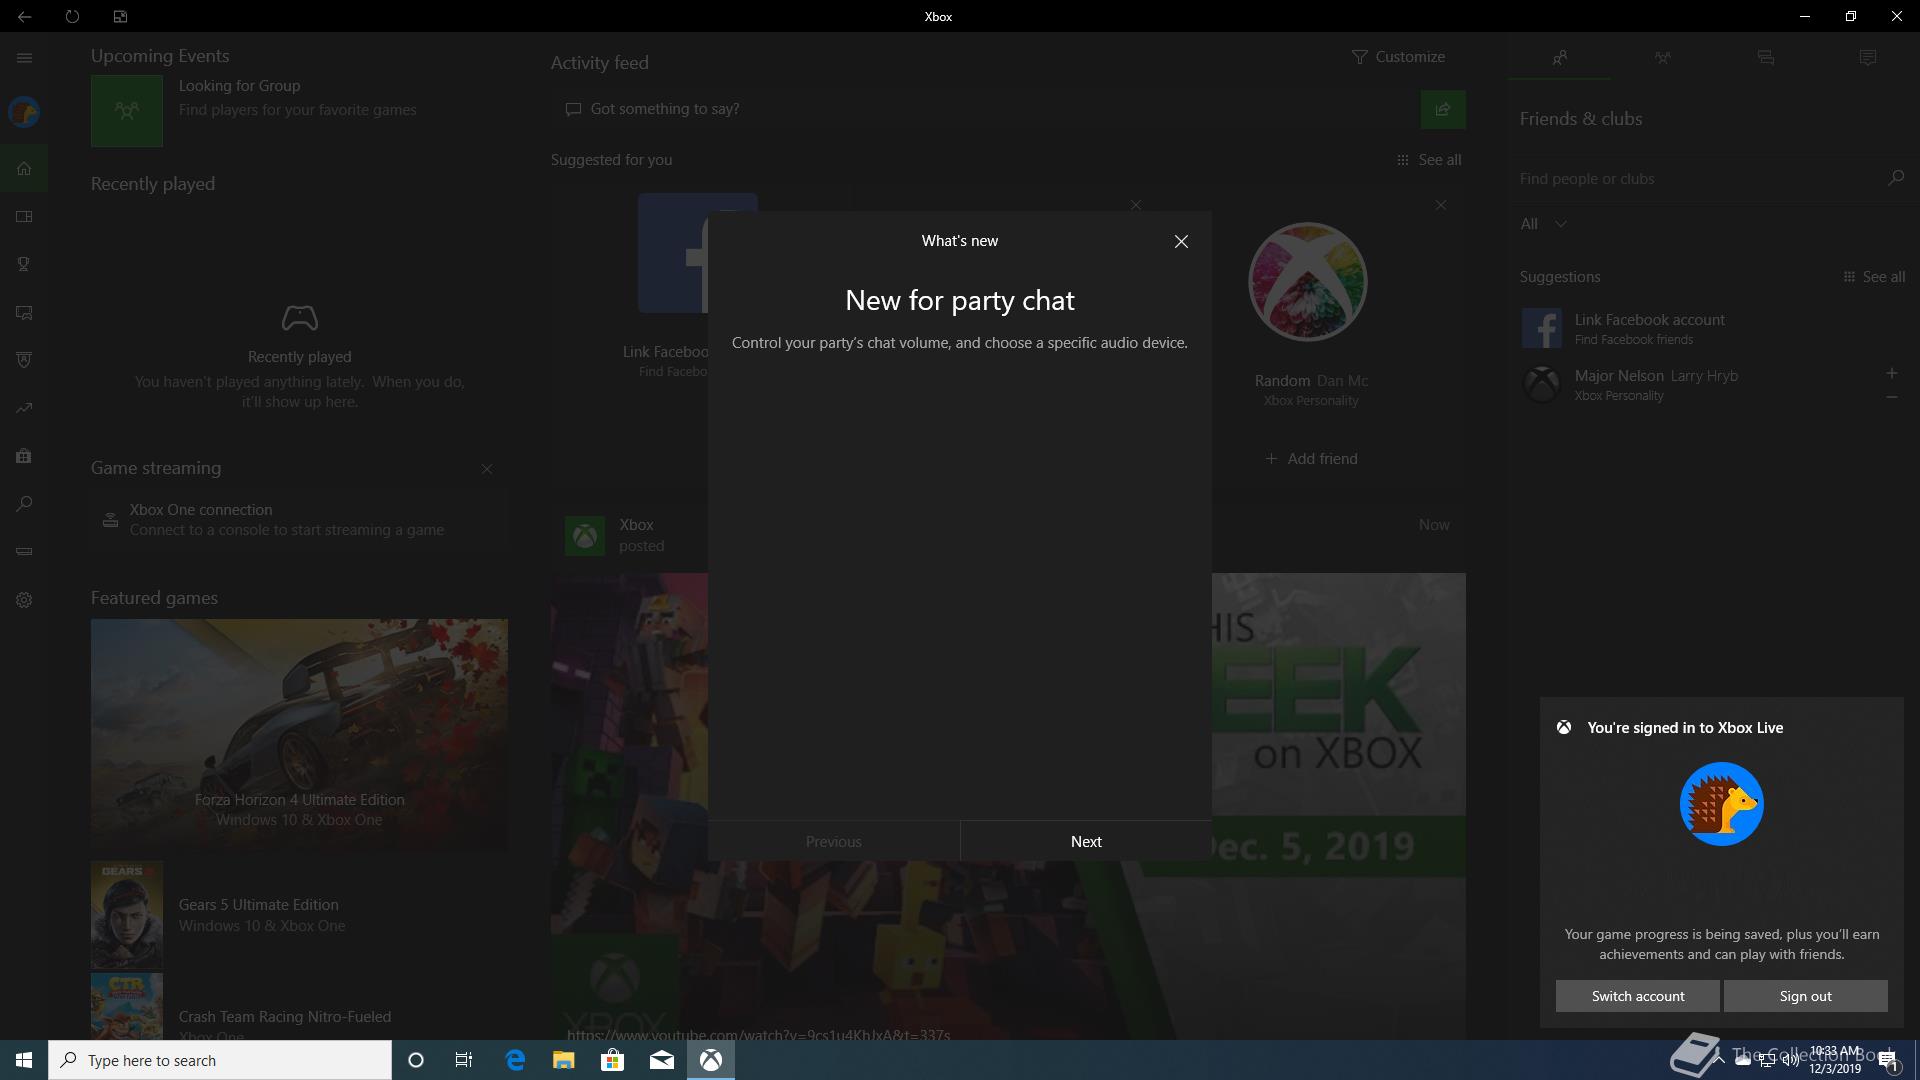This screenshot has width=1920, height=1080.
Task: Click the search icon in Find people or clubs
Action: click(1895, 178)
